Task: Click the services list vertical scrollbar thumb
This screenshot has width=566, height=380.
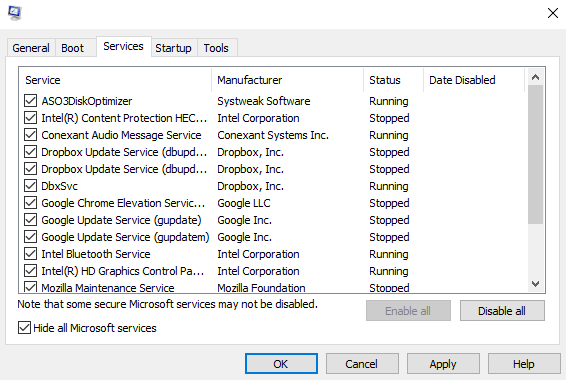Action: point(536,154)
